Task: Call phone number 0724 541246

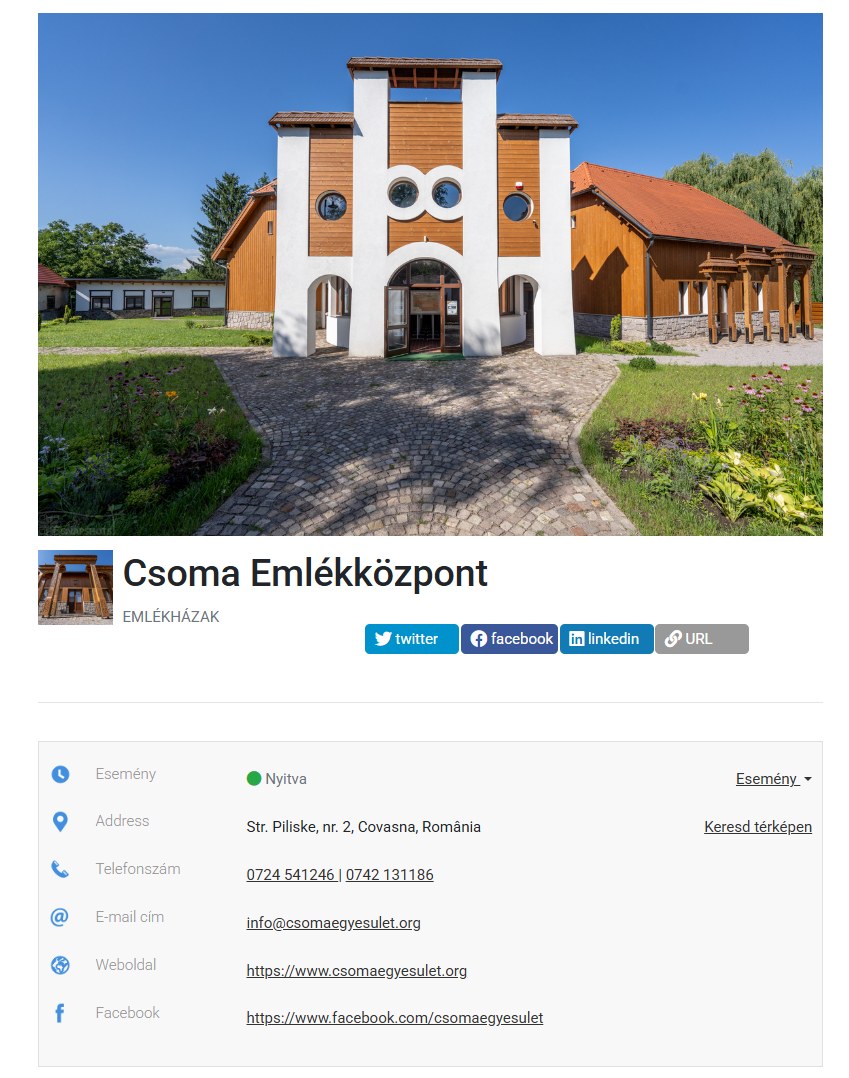Action: tap(290, 874)
